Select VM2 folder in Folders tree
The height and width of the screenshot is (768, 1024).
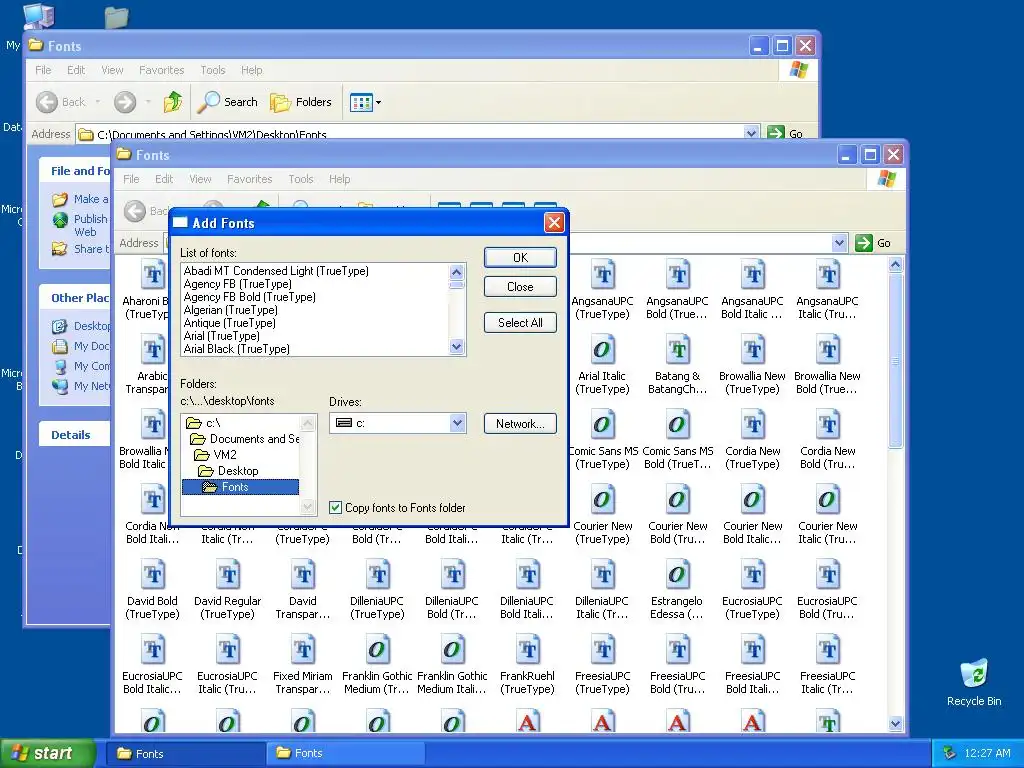pyautogui.click(x=216, y=455)
